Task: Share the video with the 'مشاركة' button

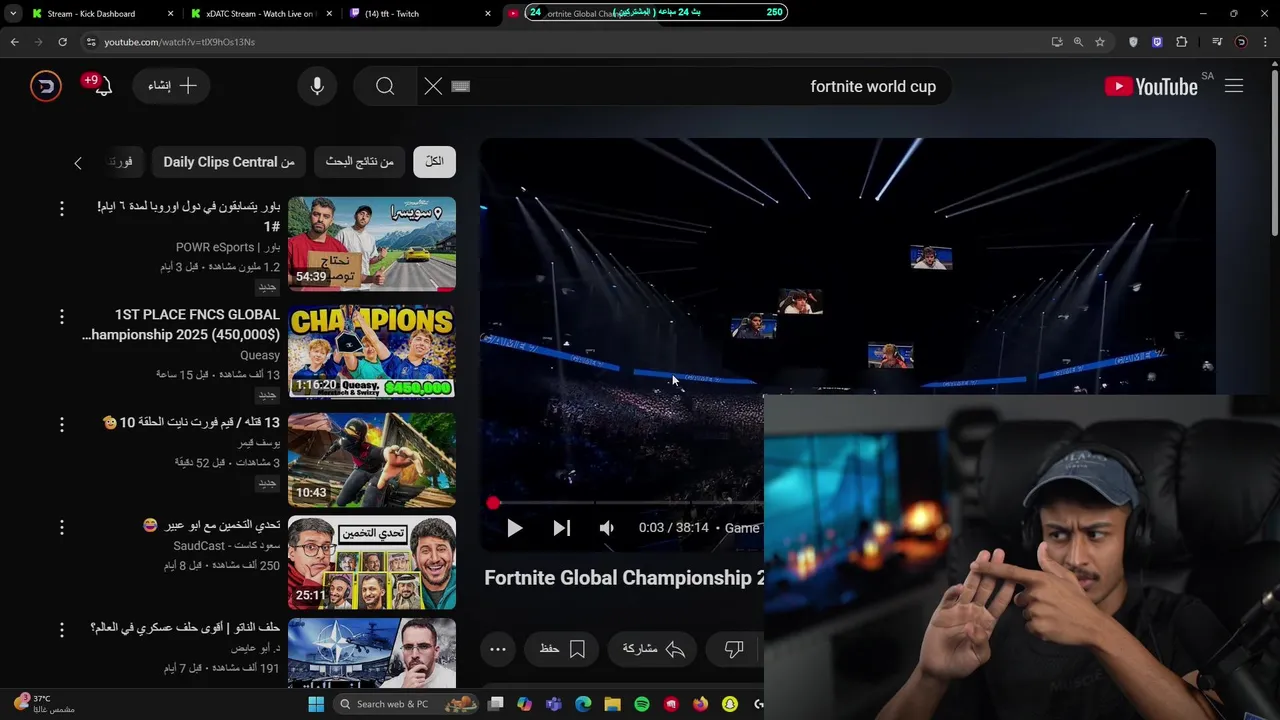Action: (654, 649)
